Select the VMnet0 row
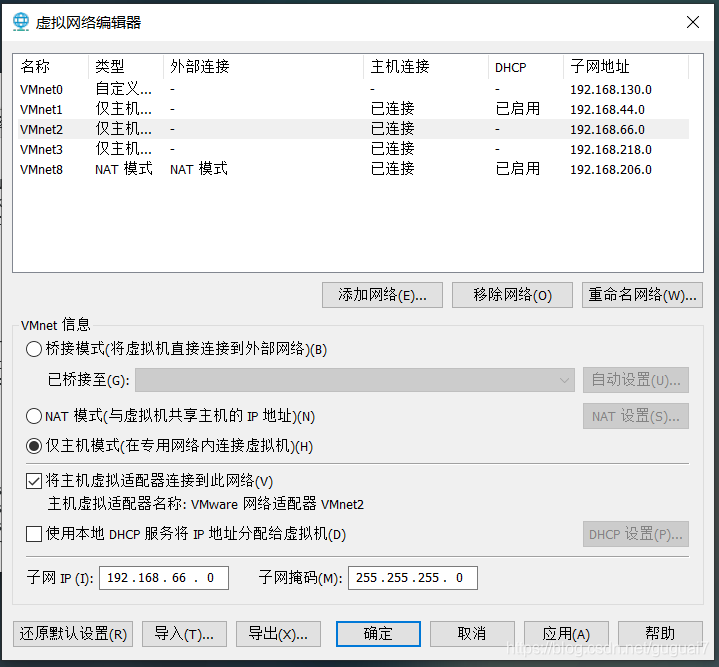The width and height of the screenshot is (719, 667). tap(353, 89)
